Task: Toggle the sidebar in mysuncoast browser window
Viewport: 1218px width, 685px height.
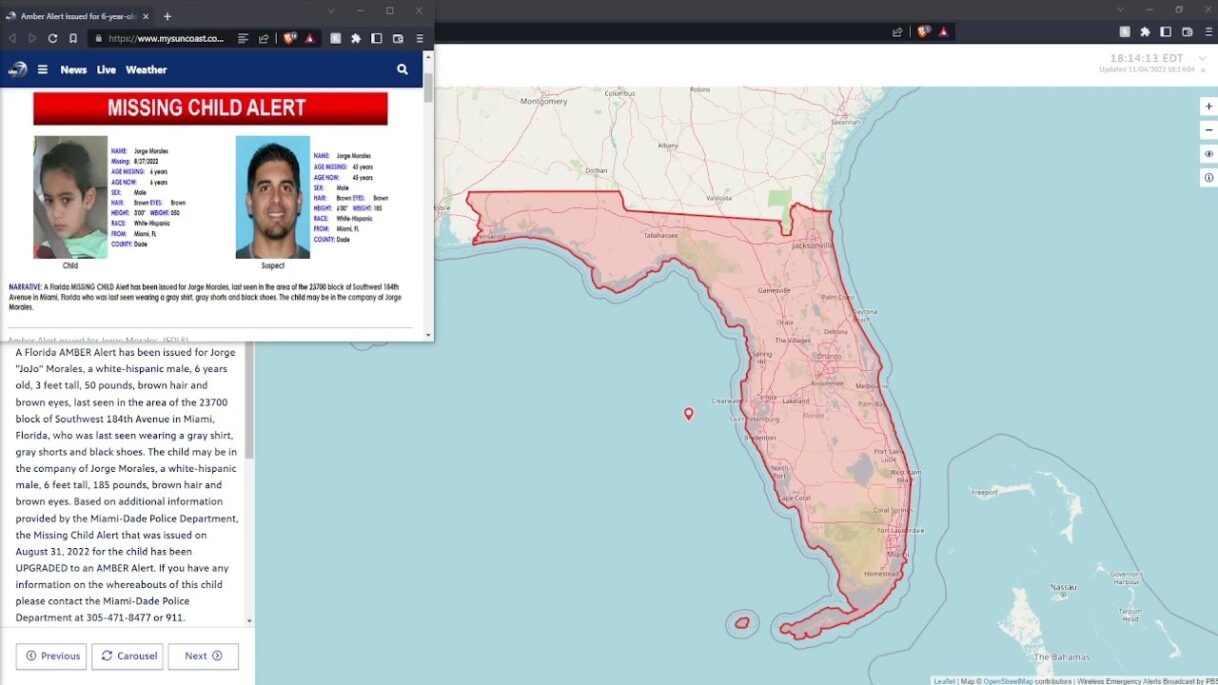Action: (377, 39)
